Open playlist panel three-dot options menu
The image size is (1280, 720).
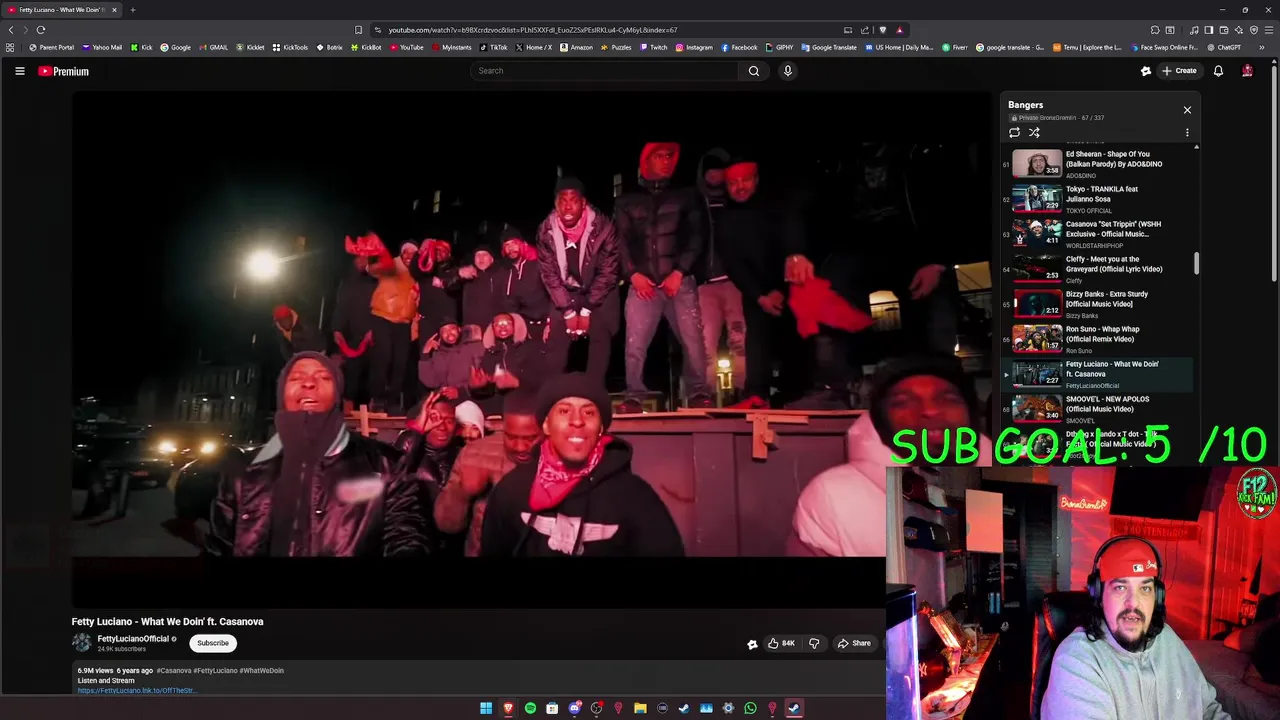(x=1187, y=132)
